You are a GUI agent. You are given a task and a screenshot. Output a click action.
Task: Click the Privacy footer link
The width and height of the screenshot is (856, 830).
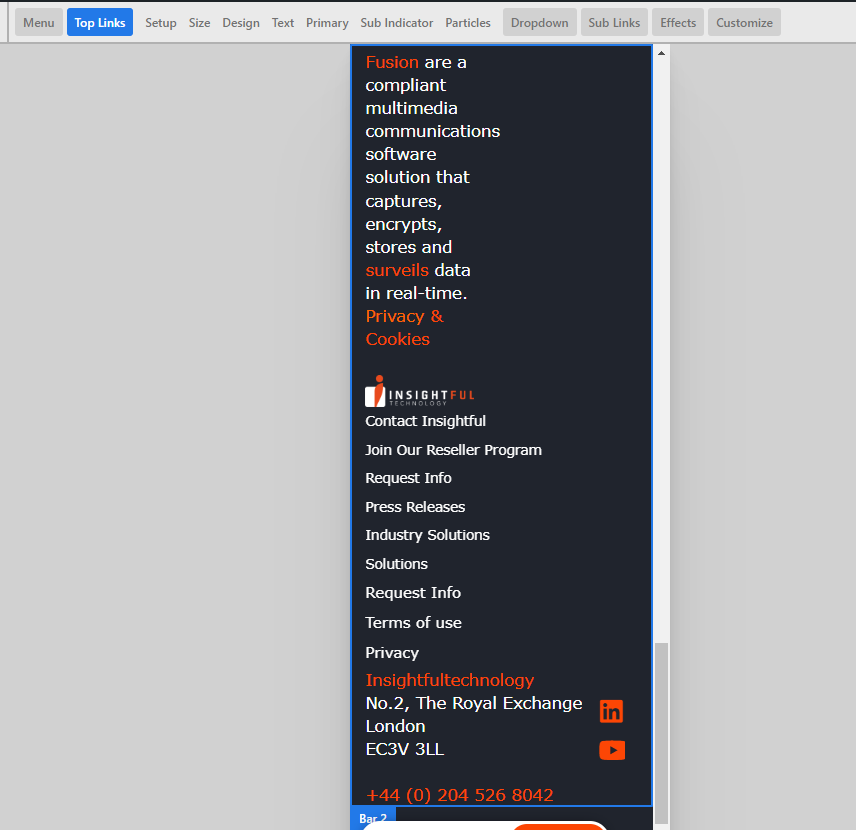[x=392, y=653]
